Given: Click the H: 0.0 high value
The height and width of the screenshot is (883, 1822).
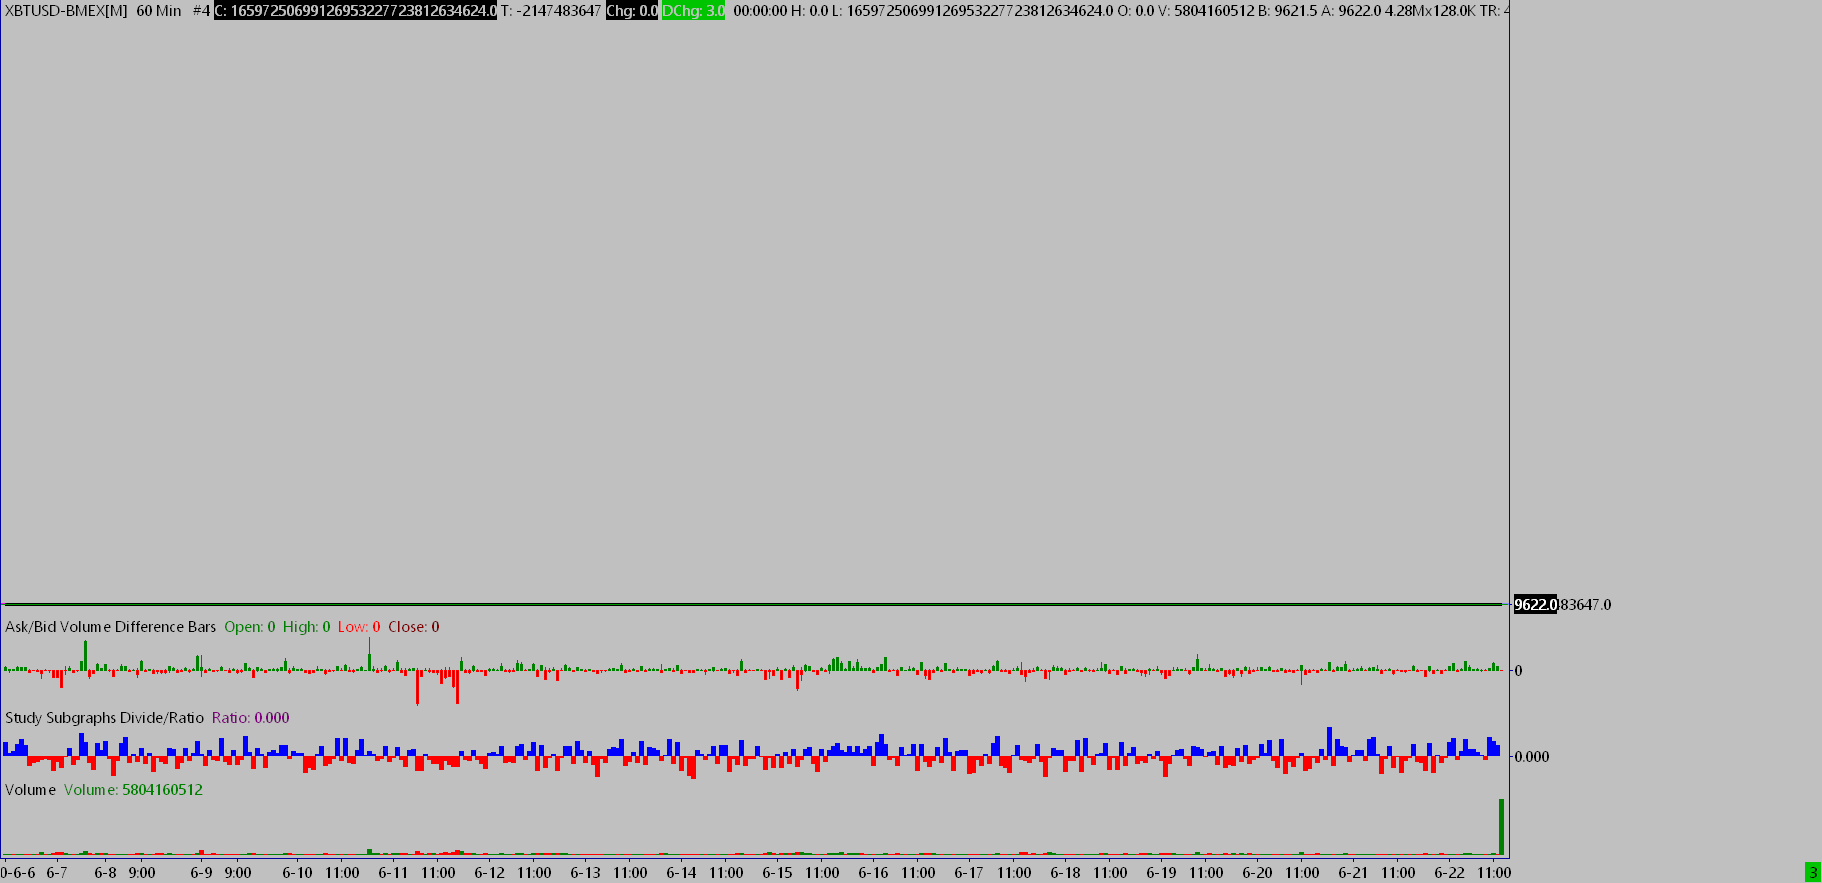Looking at the screenshot, I should (810, 11).
